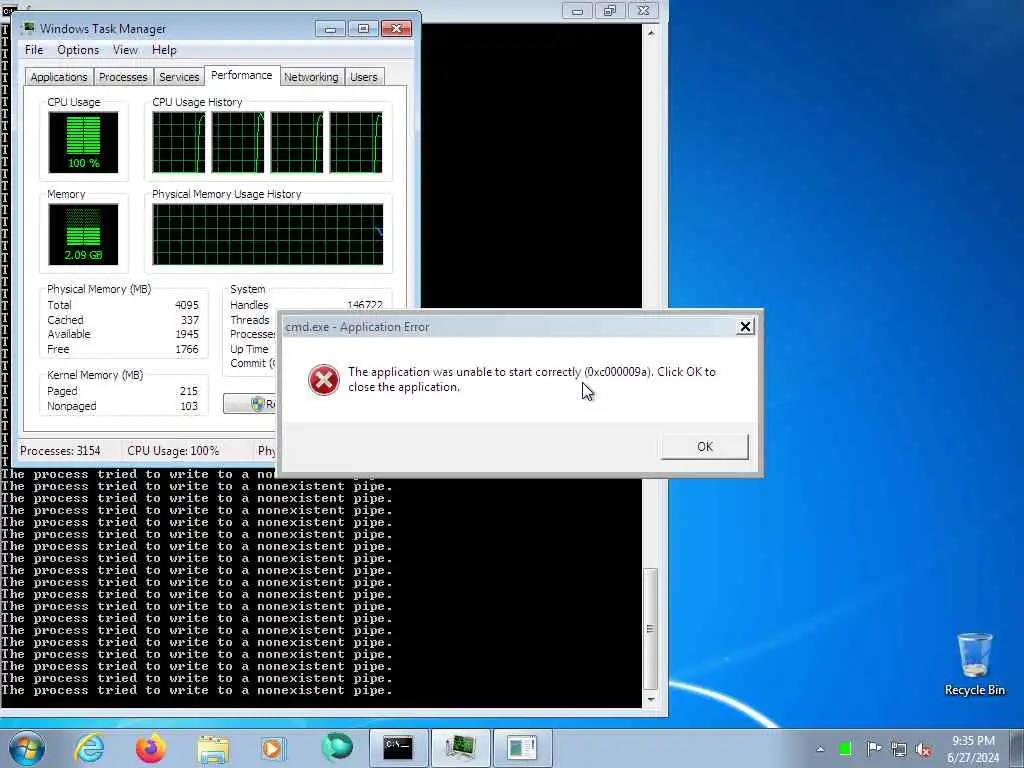Viewport: 1024px width, 768px height.
Task: Restore down the command prompt window
Action: [610, 10]
